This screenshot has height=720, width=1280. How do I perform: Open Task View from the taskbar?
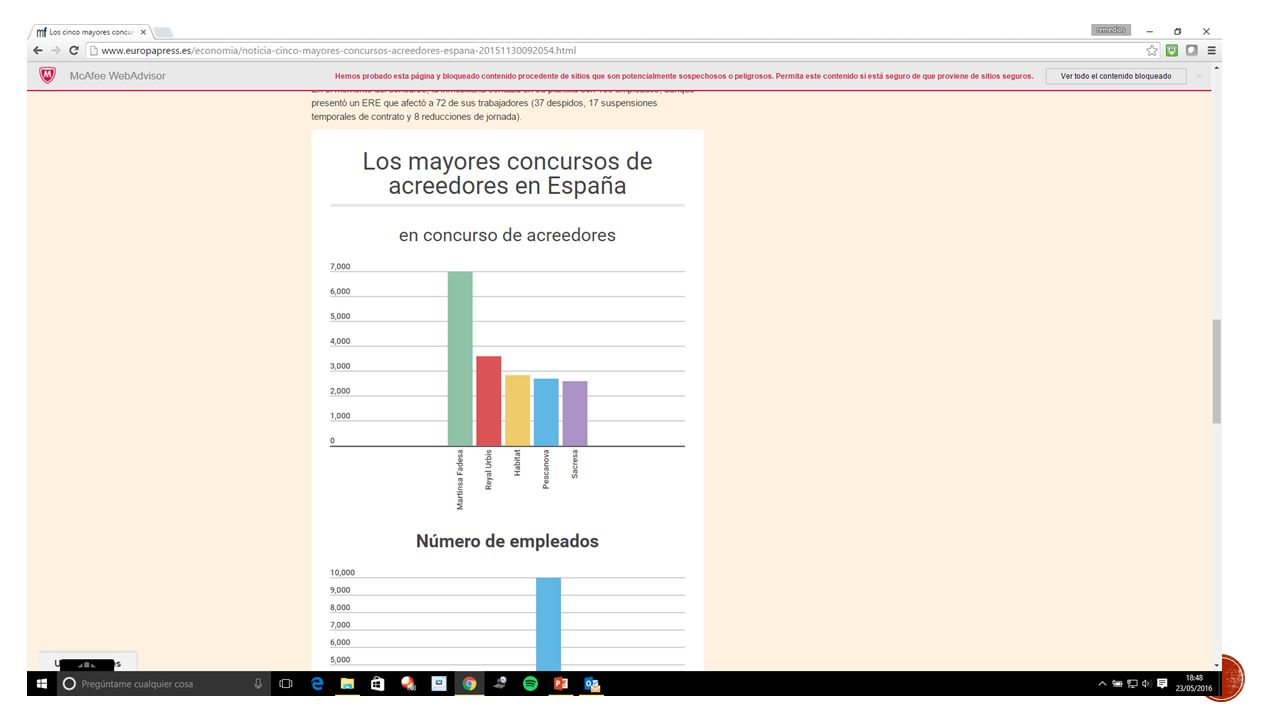pyautogui.click(x=286, y=684)
